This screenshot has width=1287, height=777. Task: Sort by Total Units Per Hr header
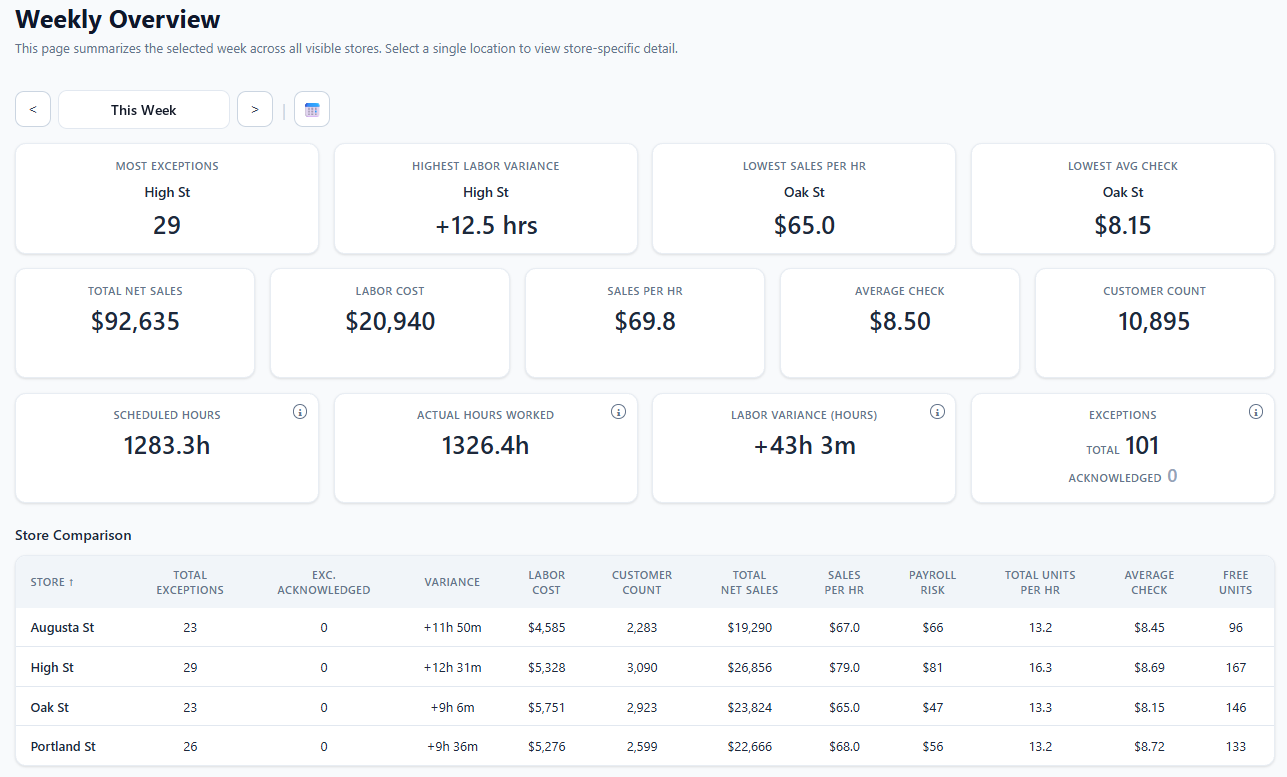[1040, 582]
